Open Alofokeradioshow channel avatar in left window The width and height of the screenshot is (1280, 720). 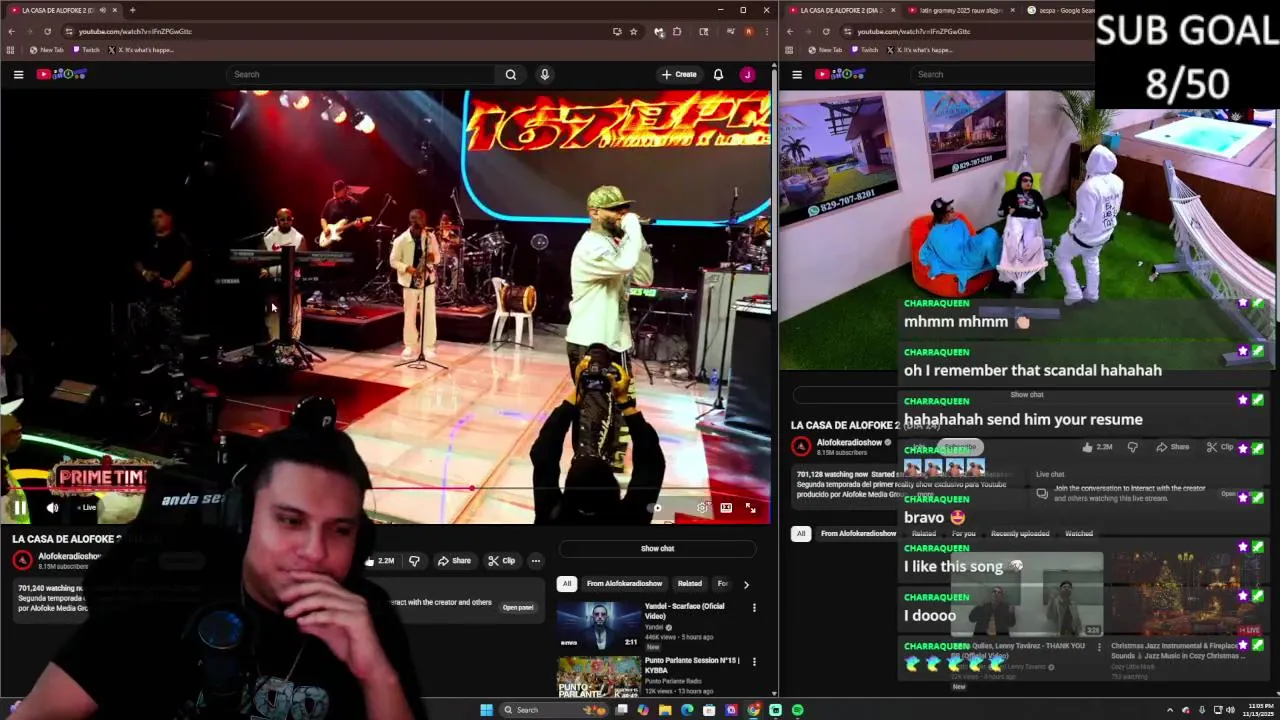point(22,560)
